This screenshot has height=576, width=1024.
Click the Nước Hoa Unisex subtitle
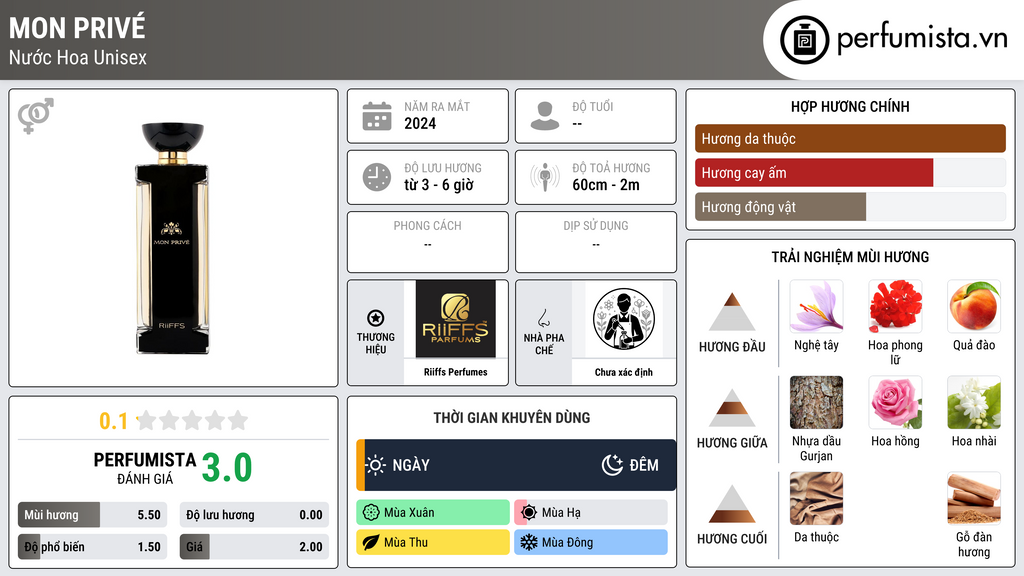[x=78, y=57]
